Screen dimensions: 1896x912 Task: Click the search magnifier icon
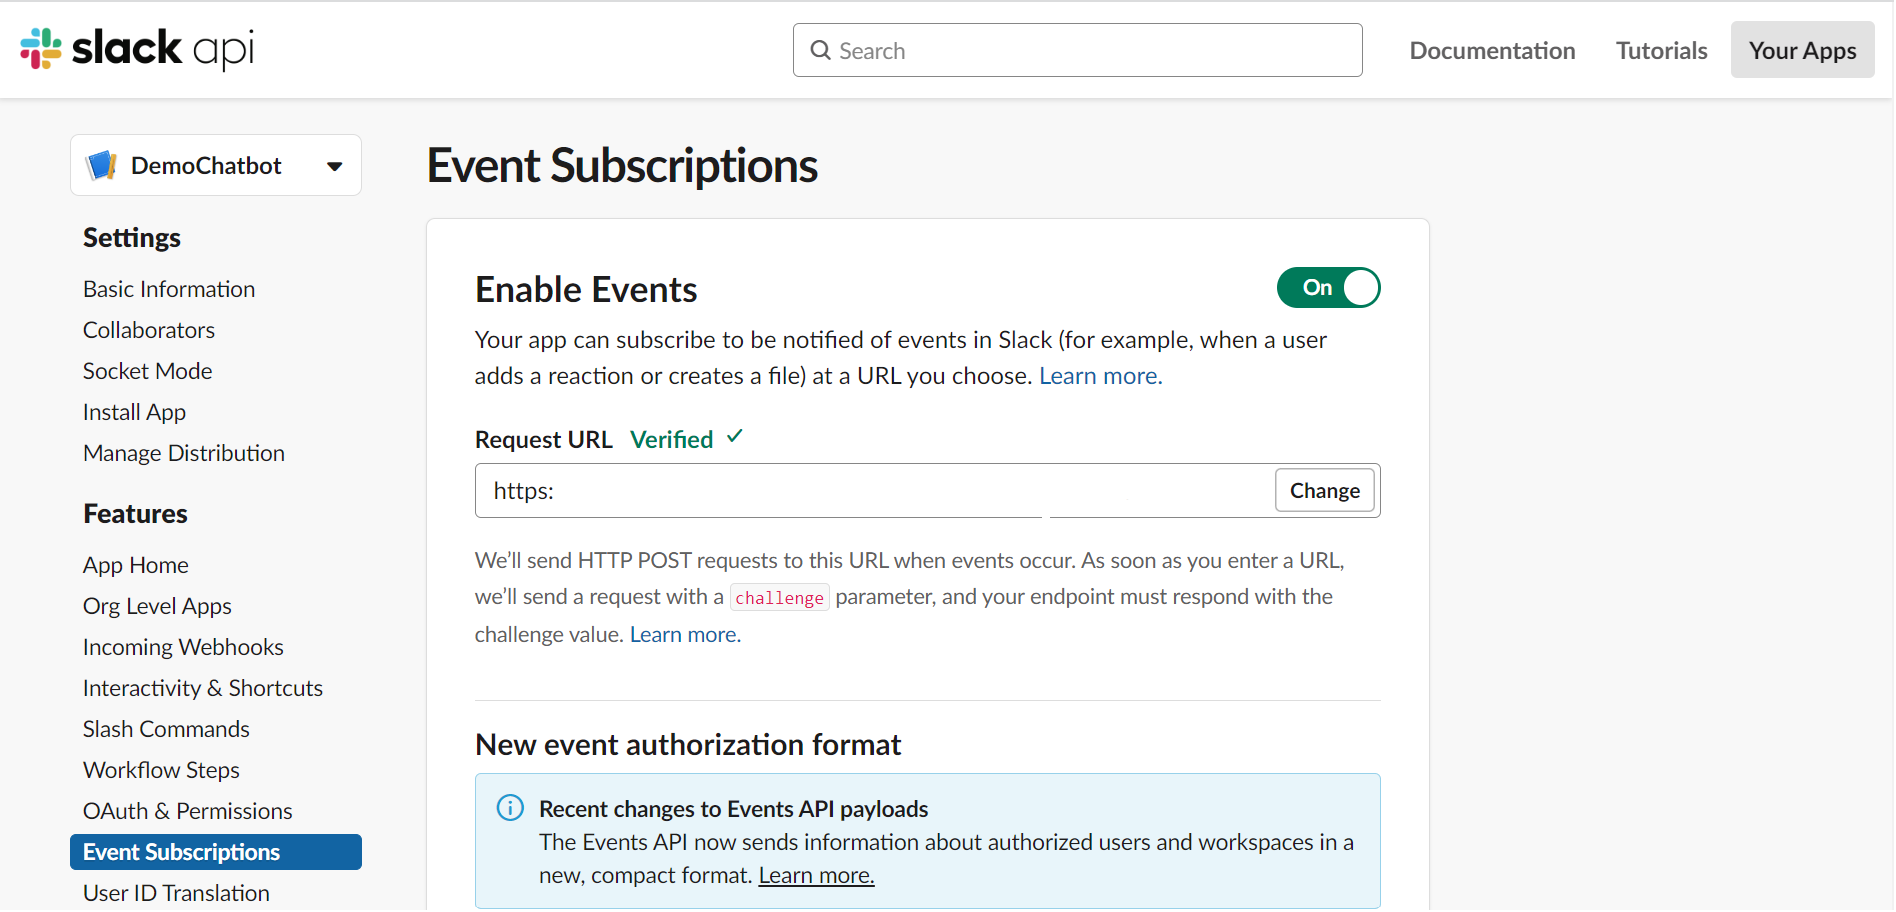(x=820, y=50)
